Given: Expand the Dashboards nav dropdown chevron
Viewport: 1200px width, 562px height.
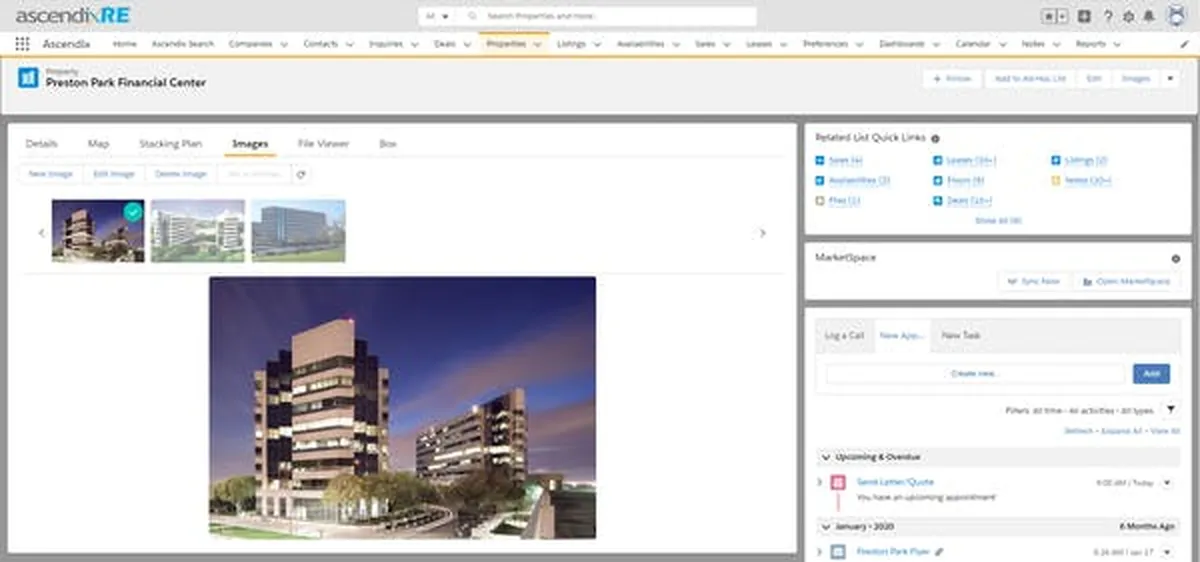Looking at the screenshot, I should click(936, 44).
